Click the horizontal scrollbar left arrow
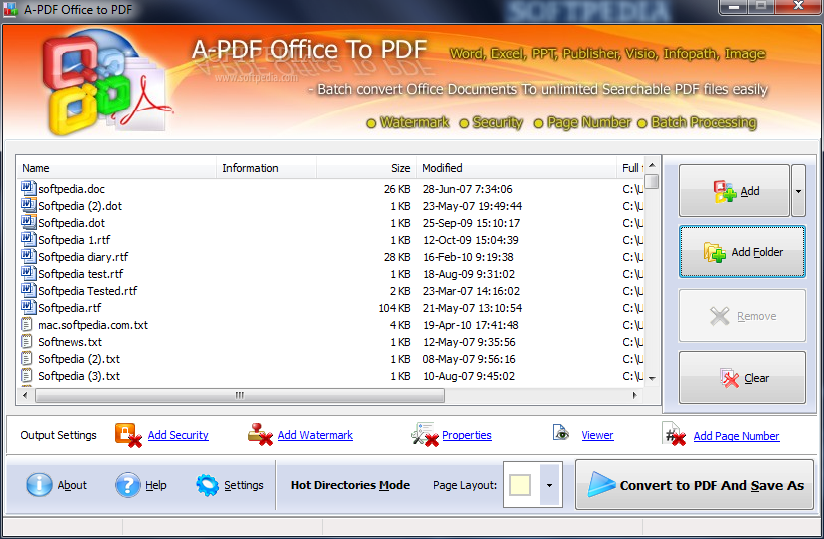824x539 pixels. point(25,395)
